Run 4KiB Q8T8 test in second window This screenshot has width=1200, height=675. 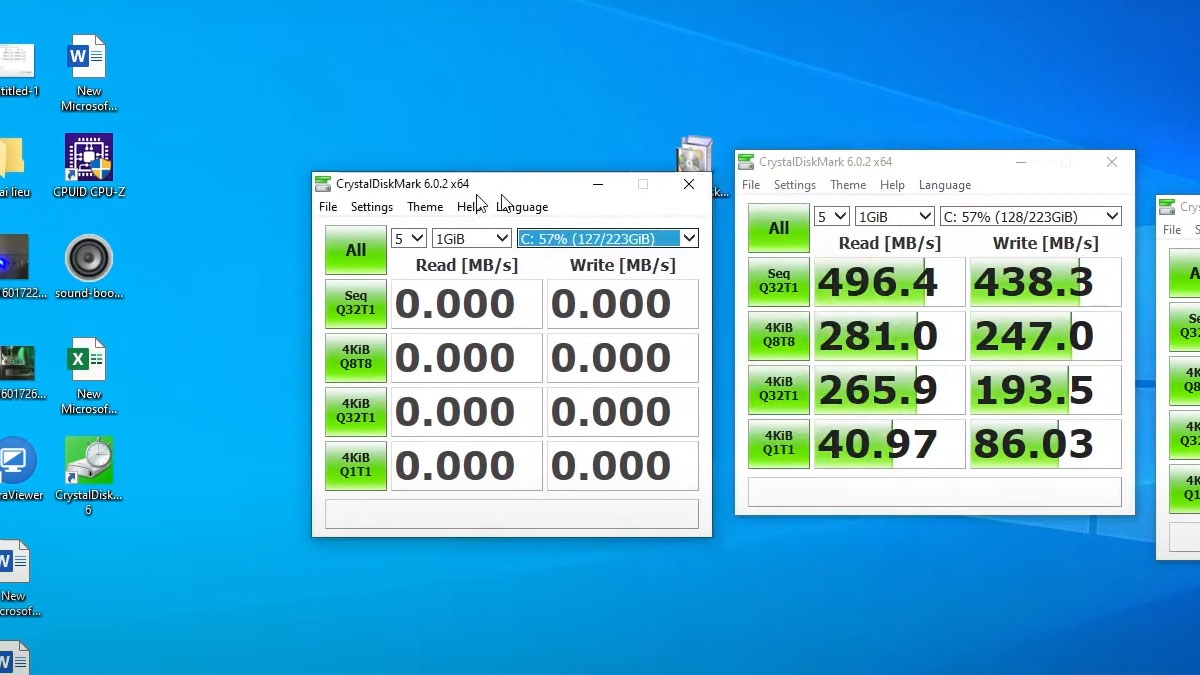(x=779, y=335)
